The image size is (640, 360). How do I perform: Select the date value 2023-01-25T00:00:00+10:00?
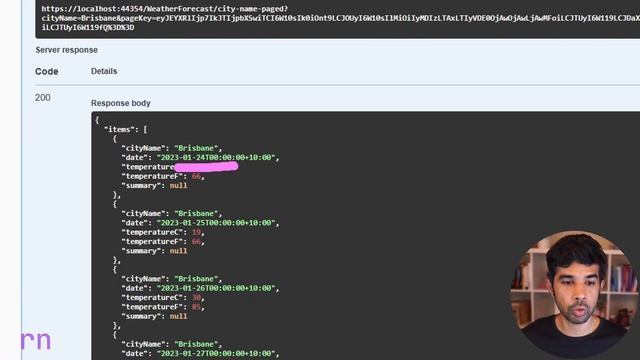pyautogui.click(x=216, y=223)
